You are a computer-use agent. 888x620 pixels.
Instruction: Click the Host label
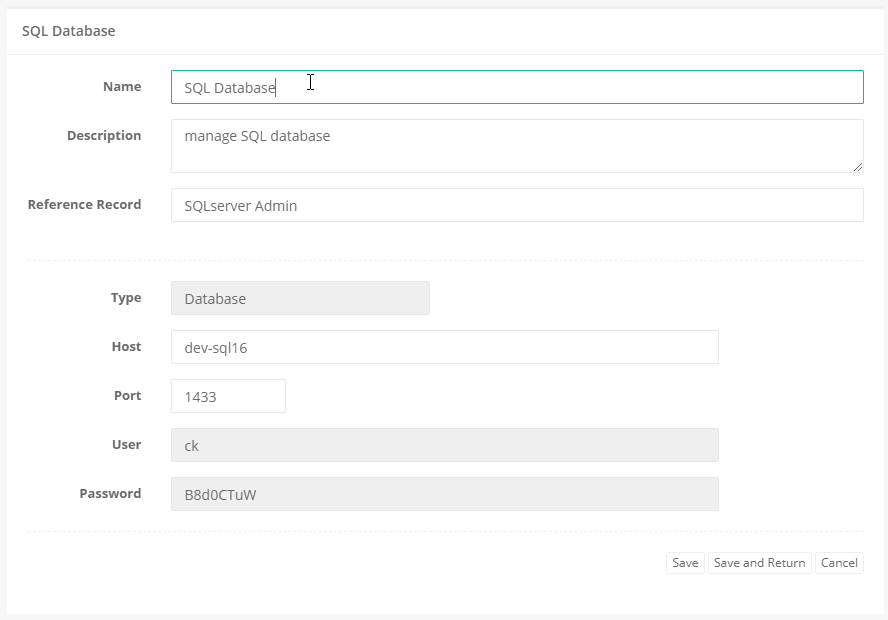point(127,346)
